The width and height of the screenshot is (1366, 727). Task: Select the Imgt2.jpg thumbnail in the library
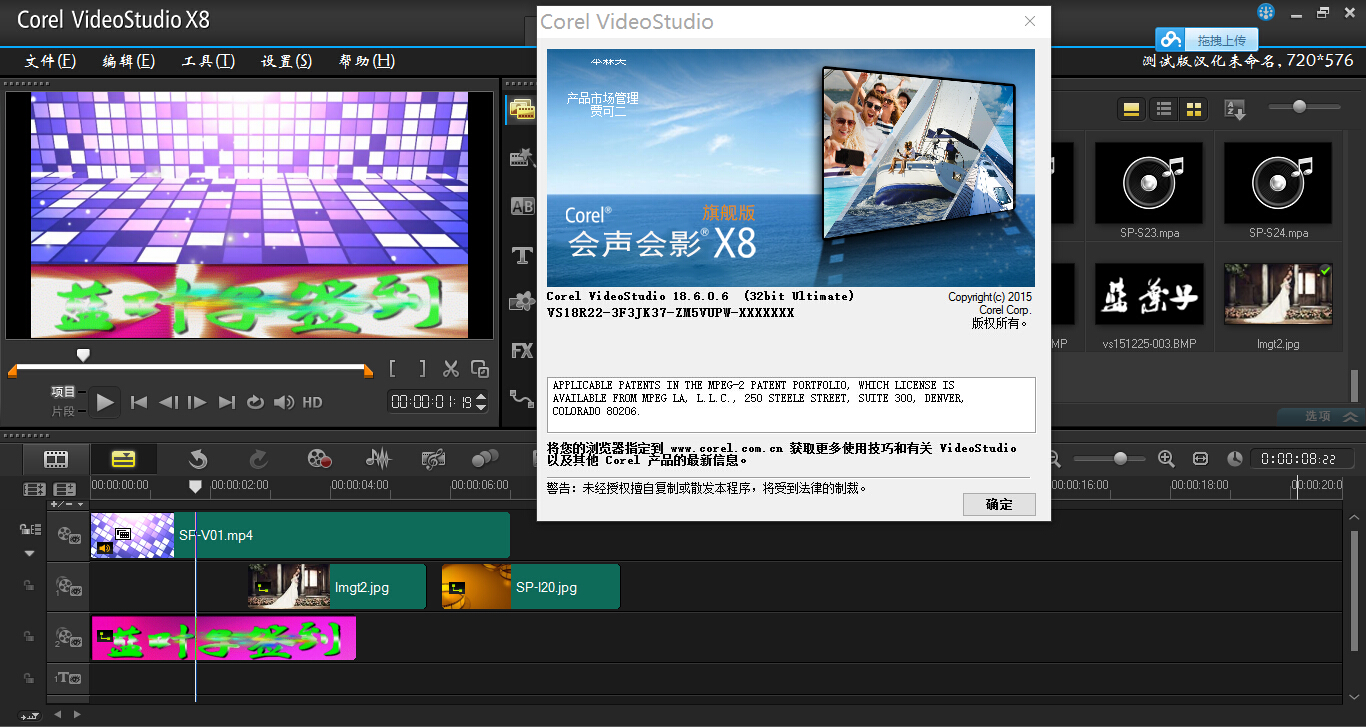(1277, 294)
